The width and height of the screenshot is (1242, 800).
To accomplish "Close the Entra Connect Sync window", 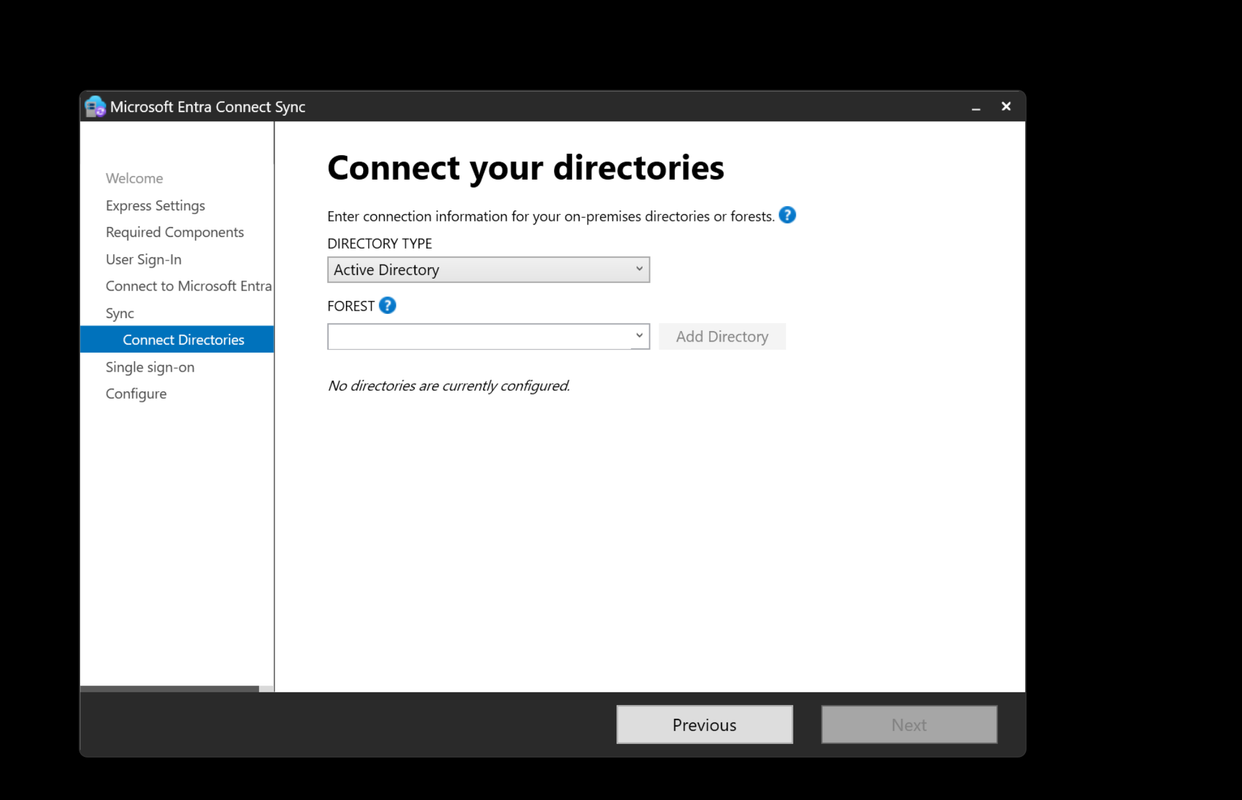I will [x=1006, y=106].
